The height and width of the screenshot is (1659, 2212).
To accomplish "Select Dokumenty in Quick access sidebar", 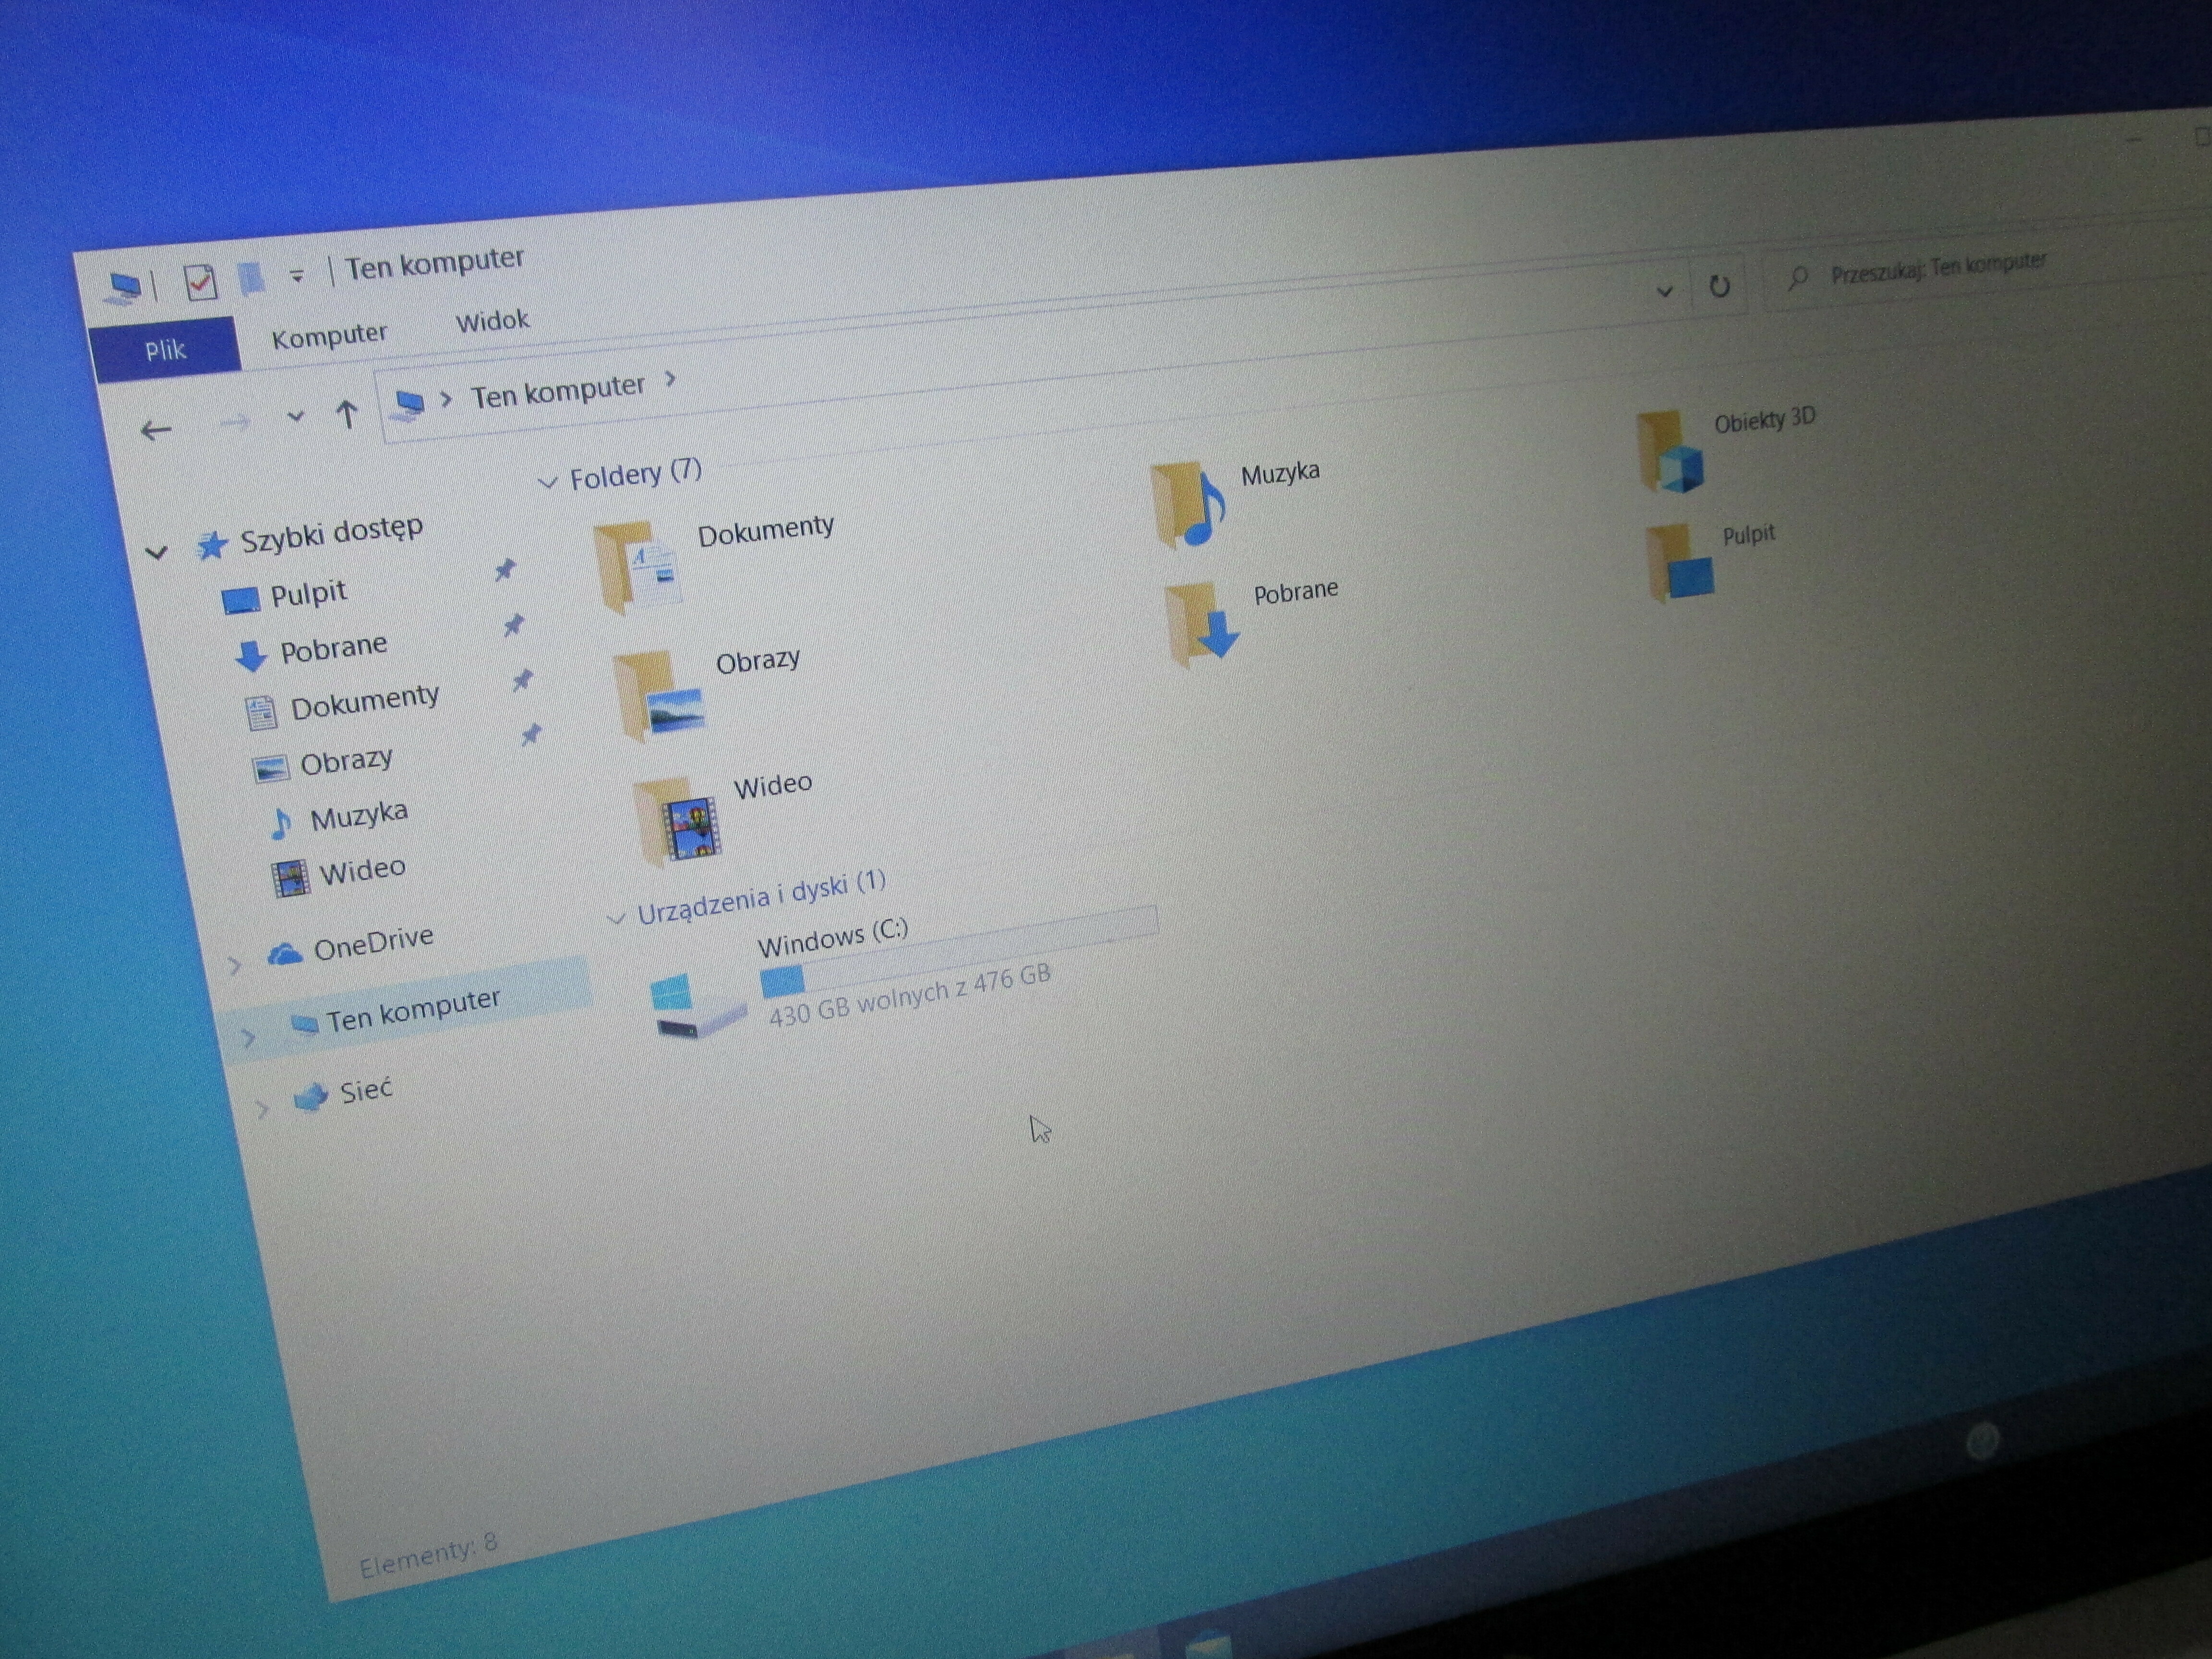I will click(x=365, y=701).
